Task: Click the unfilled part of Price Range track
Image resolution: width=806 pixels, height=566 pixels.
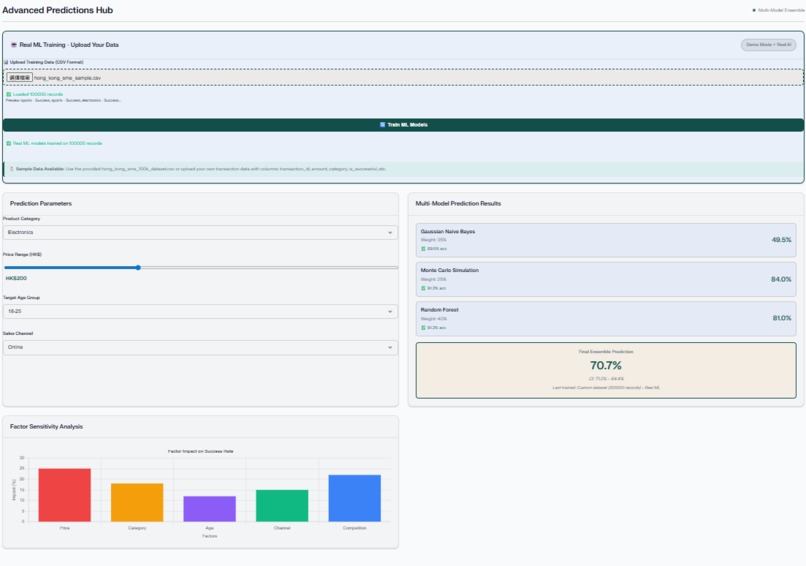Action: [269, 268]
